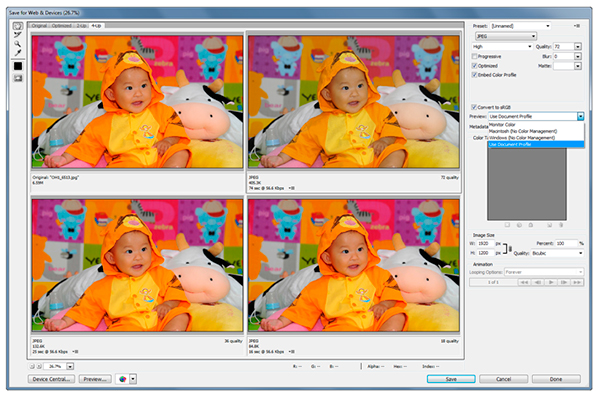Open download speed menu for 18 quality preview
Image resolution: width=600 pixels, height=398 pixels.
click(292, 351)
